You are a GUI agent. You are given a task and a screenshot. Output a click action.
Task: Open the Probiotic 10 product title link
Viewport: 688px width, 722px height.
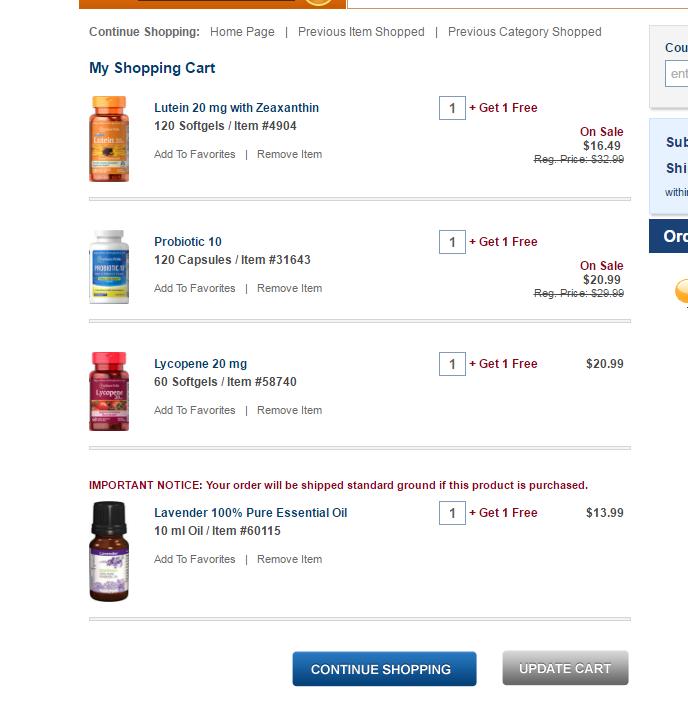pyautogui.click(x=188, y=242)
